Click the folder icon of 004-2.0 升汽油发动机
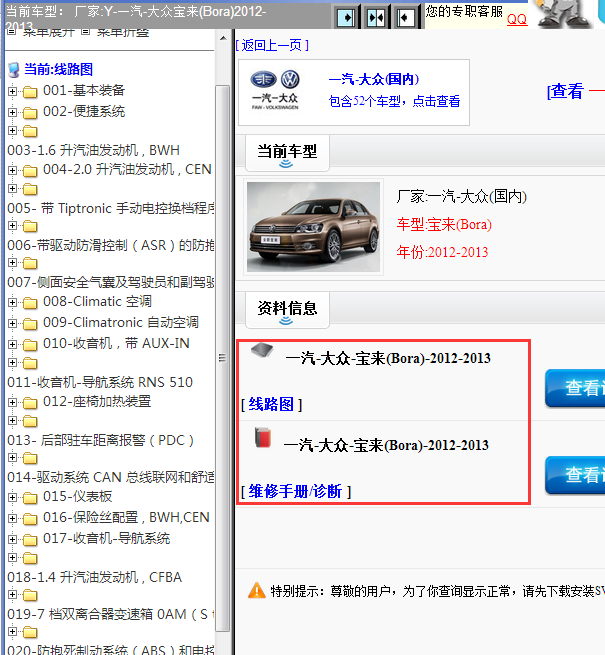This screenshot has width=605, height=655. click(x=30, y=170)
